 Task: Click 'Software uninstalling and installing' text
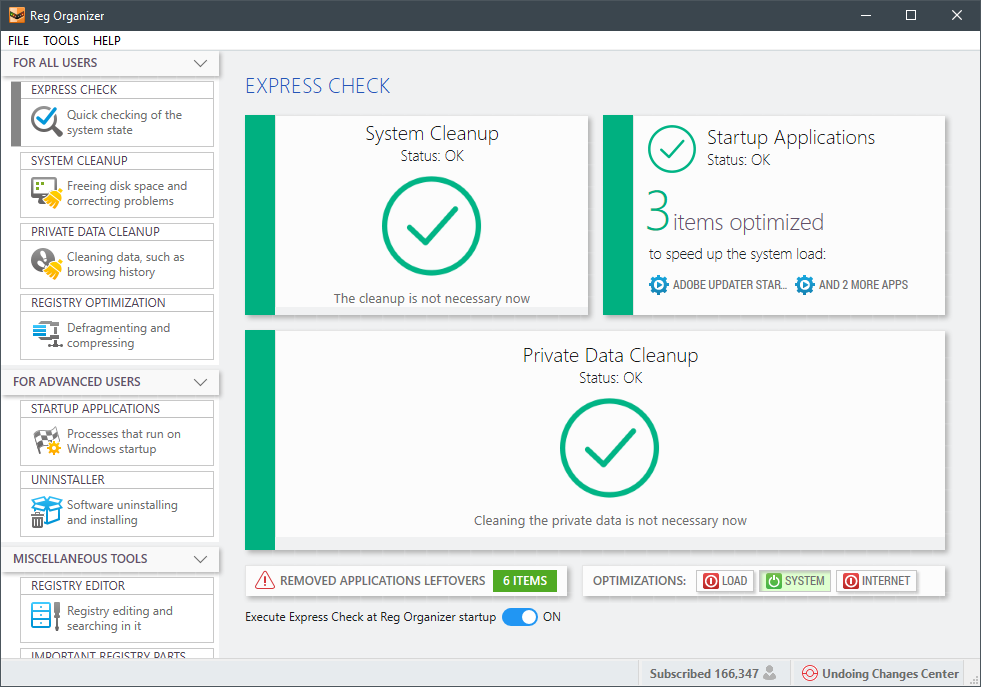click(x=122, y=512)
